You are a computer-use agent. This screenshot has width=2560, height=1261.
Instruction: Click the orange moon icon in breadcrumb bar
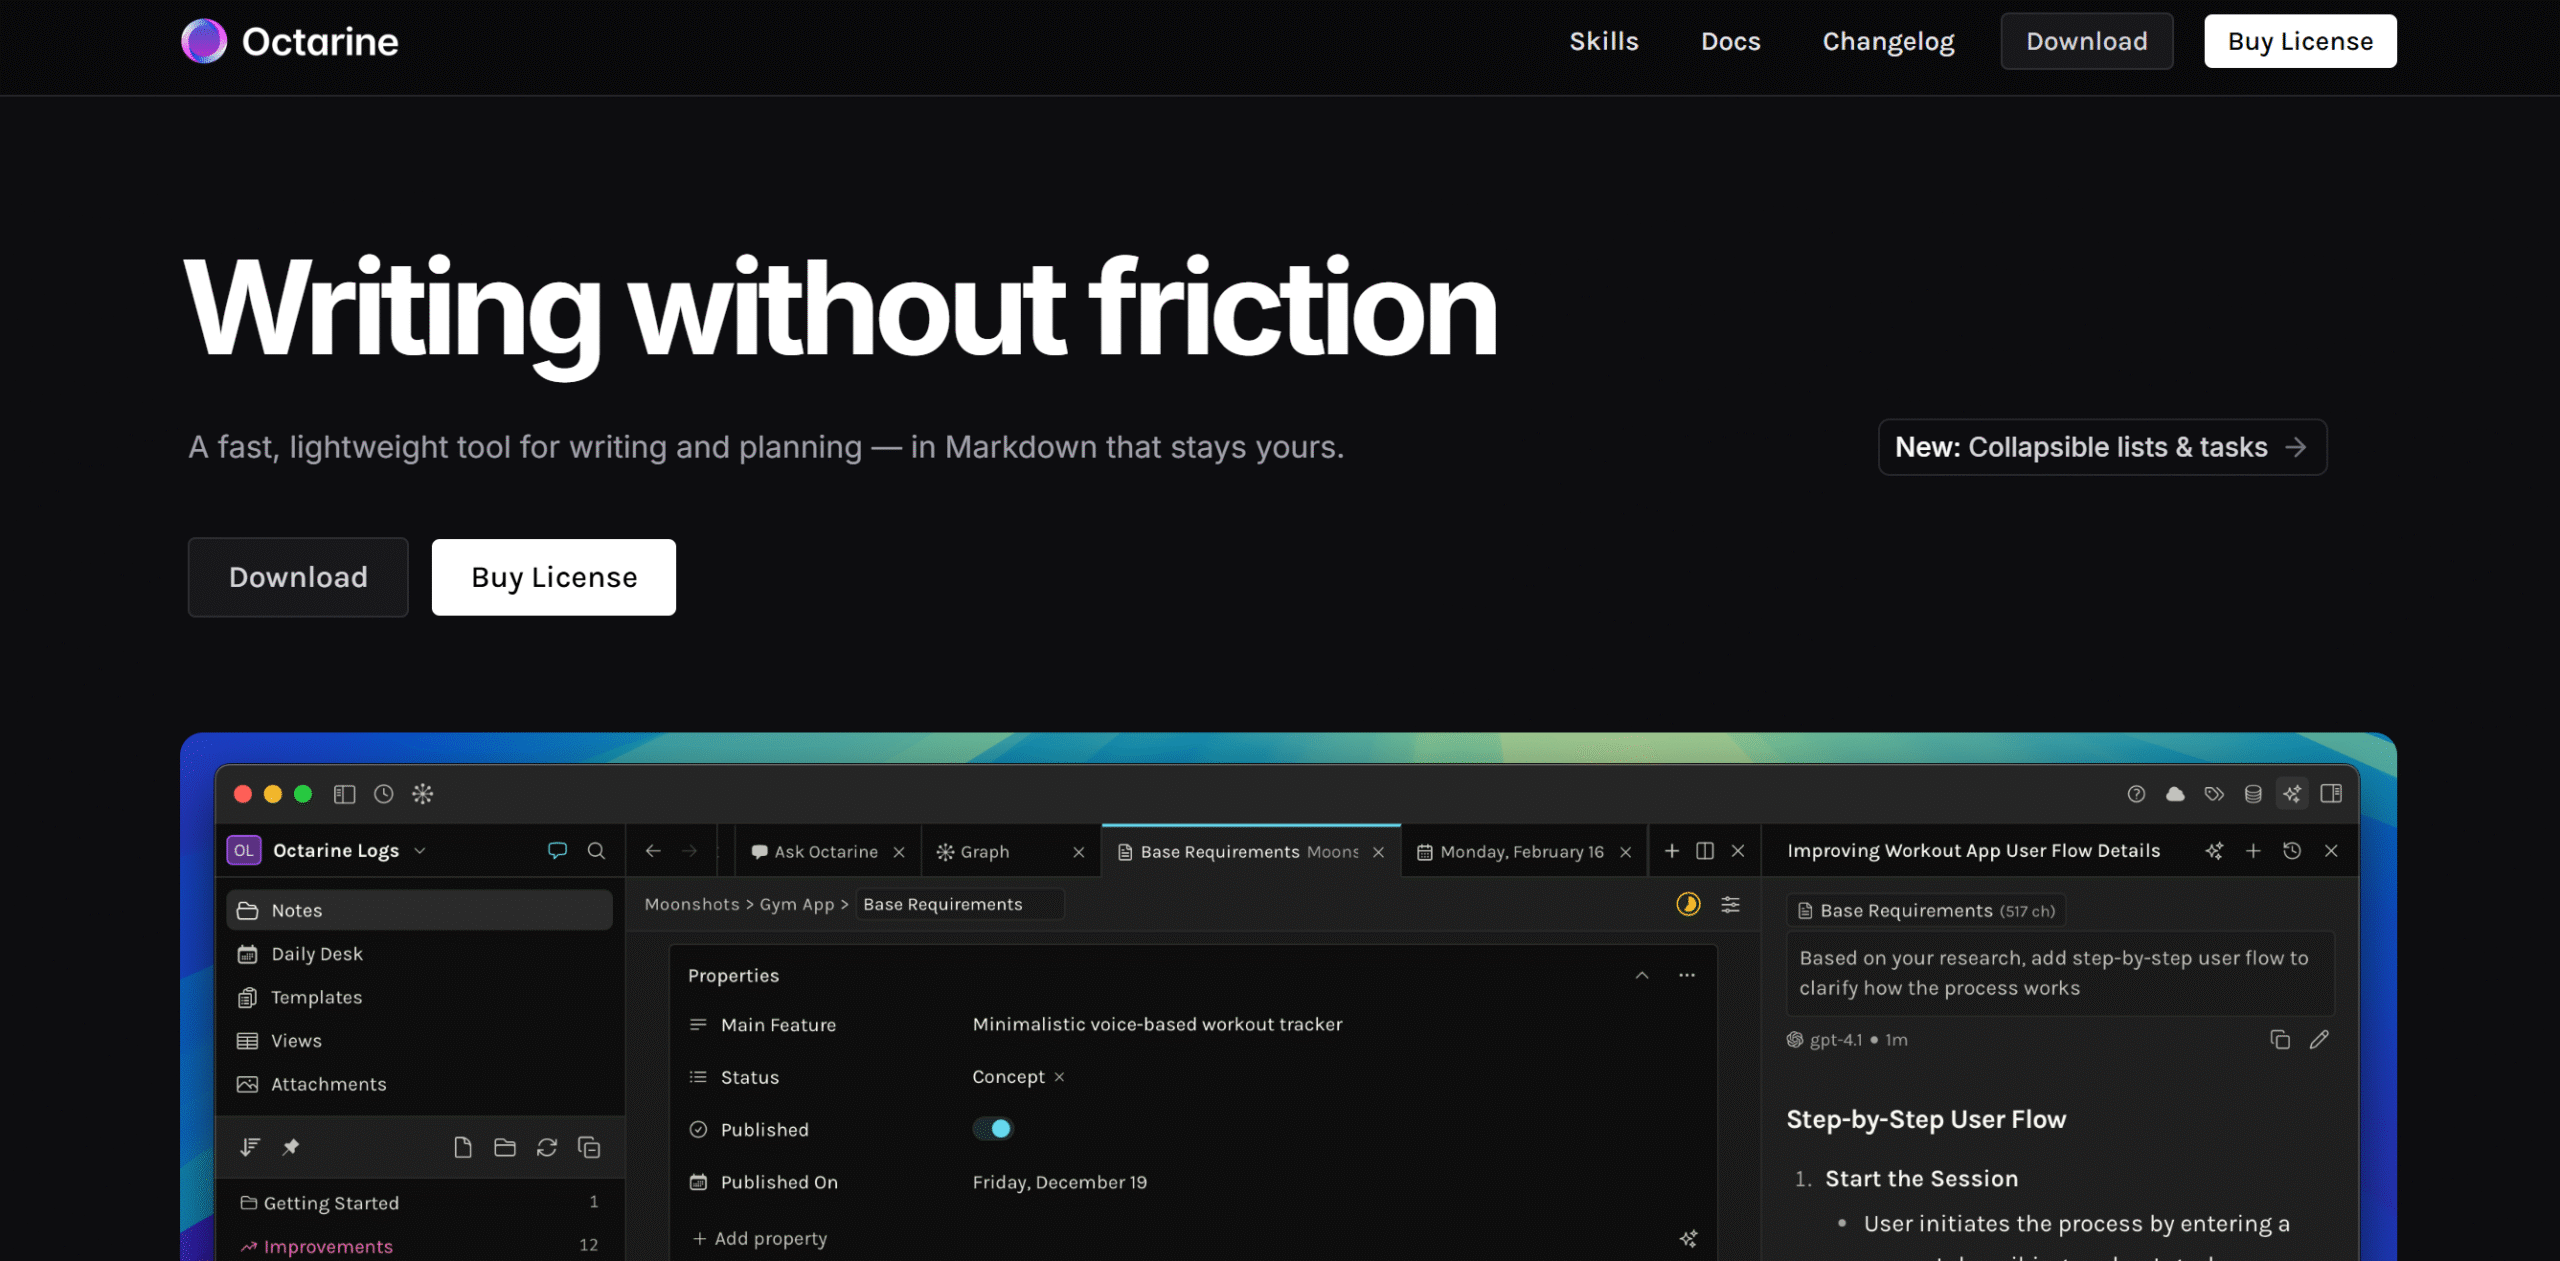pyautogui.click(x=1688, y=905)
